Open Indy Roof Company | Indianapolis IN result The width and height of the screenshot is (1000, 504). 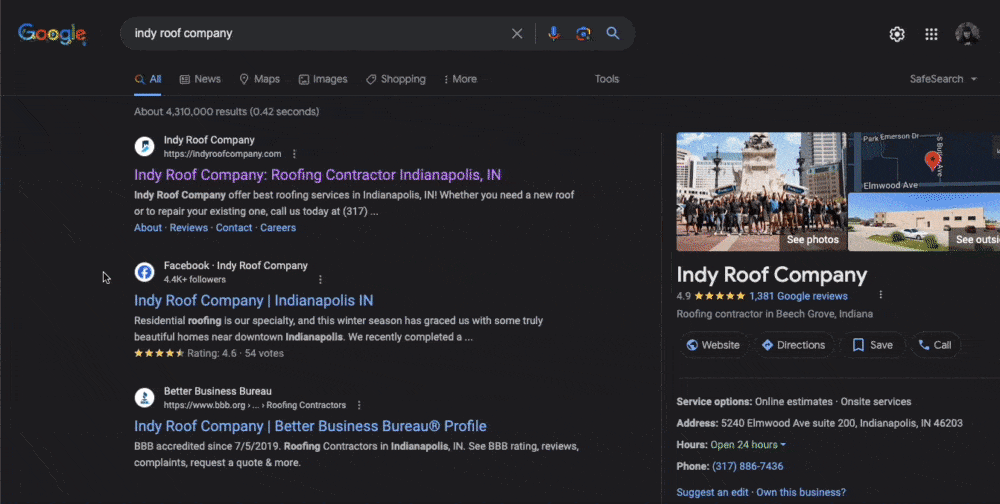254,300
